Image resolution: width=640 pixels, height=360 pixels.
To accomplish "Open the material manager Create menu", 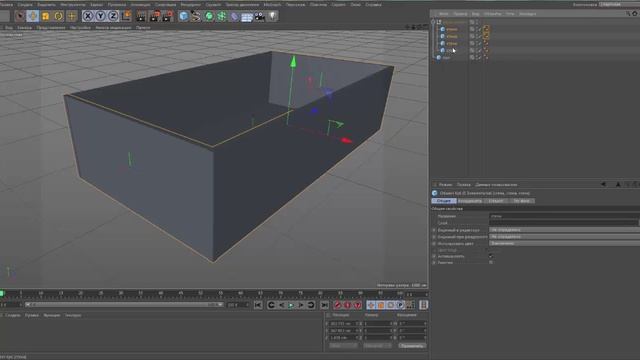I will (x=13, y=315).
